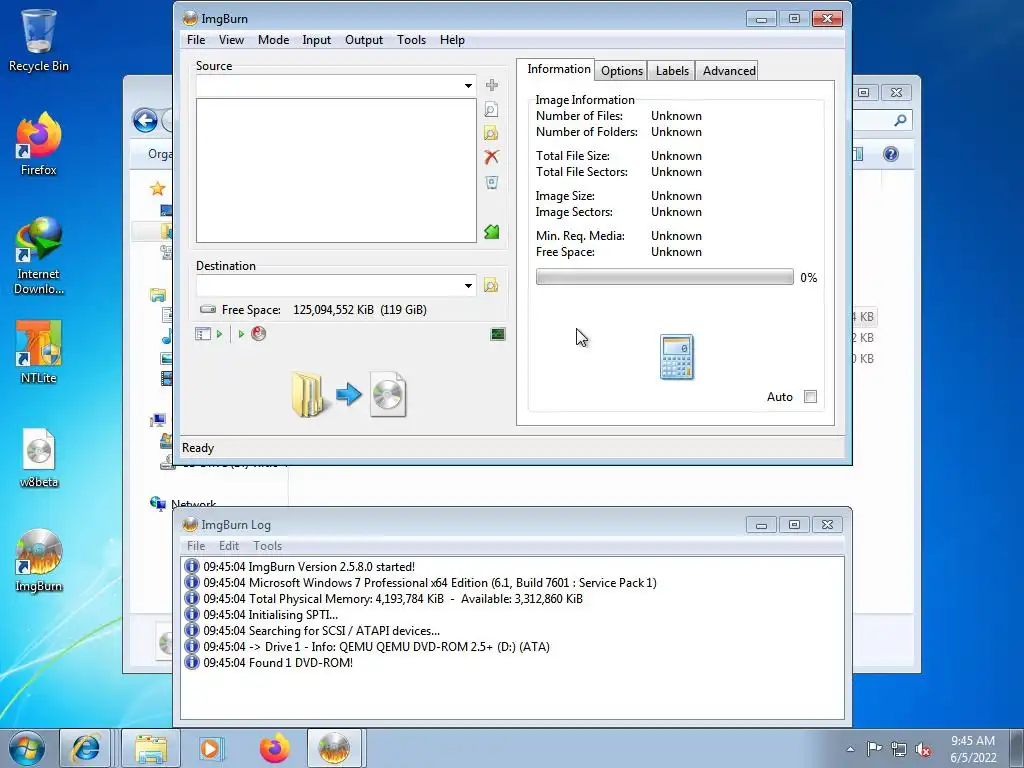Image resolution: width=1024 pixels, height=768 pixels.
Task: Switch to the Advanced tab
Action: click(729, 71)
